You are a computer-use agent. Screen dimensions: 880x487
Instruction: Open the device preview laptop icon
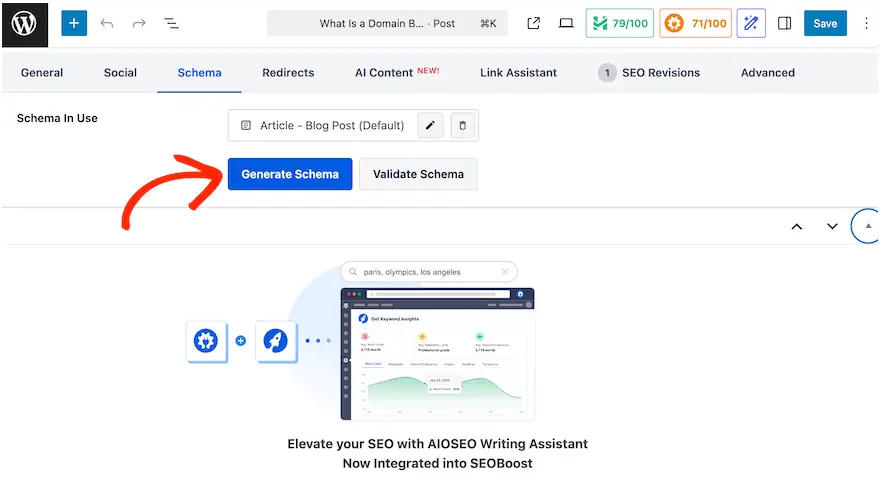click(x=566, y=24)
